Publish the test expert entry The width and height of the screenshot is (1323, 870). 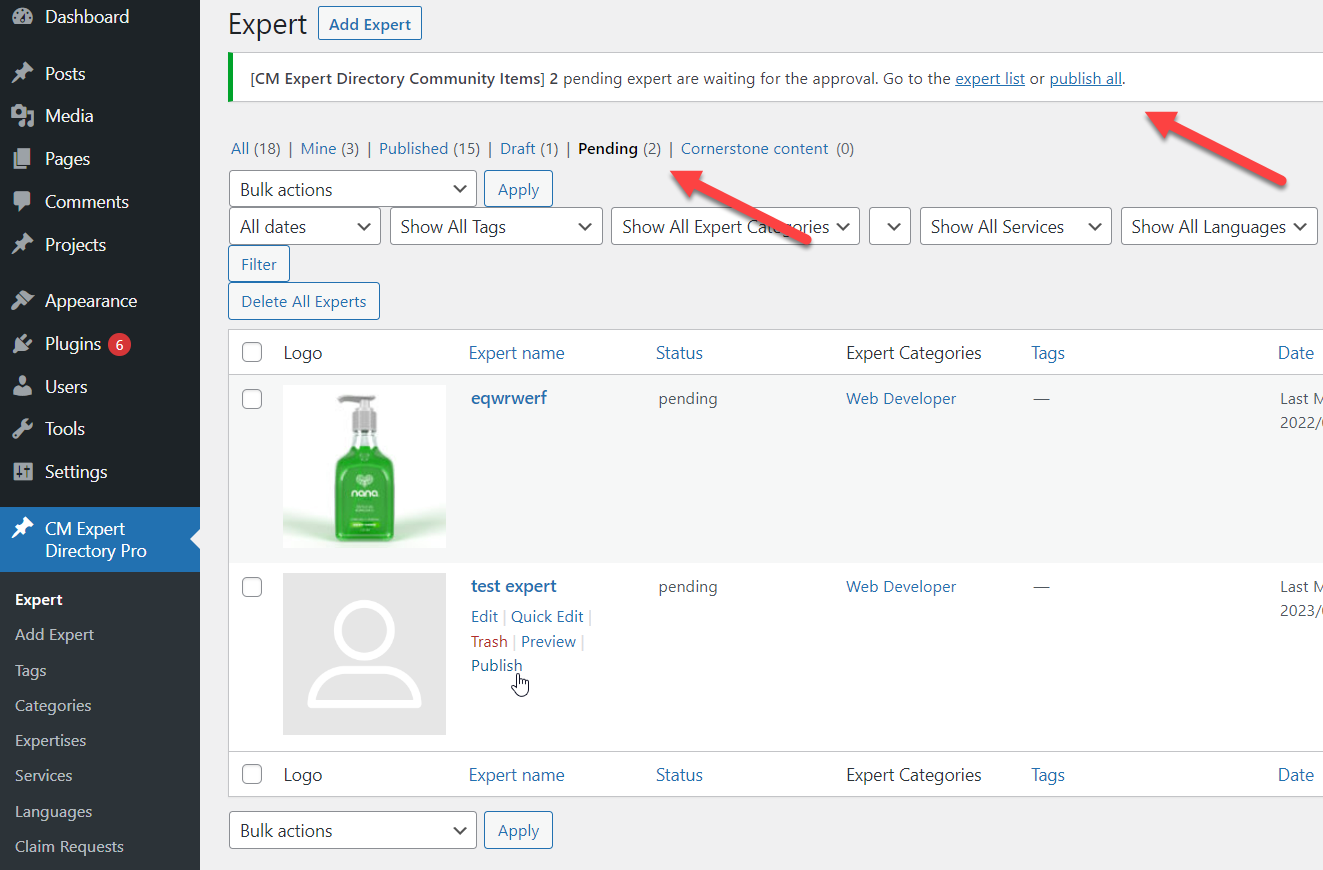pyautogui.click(x=496, y=666)
